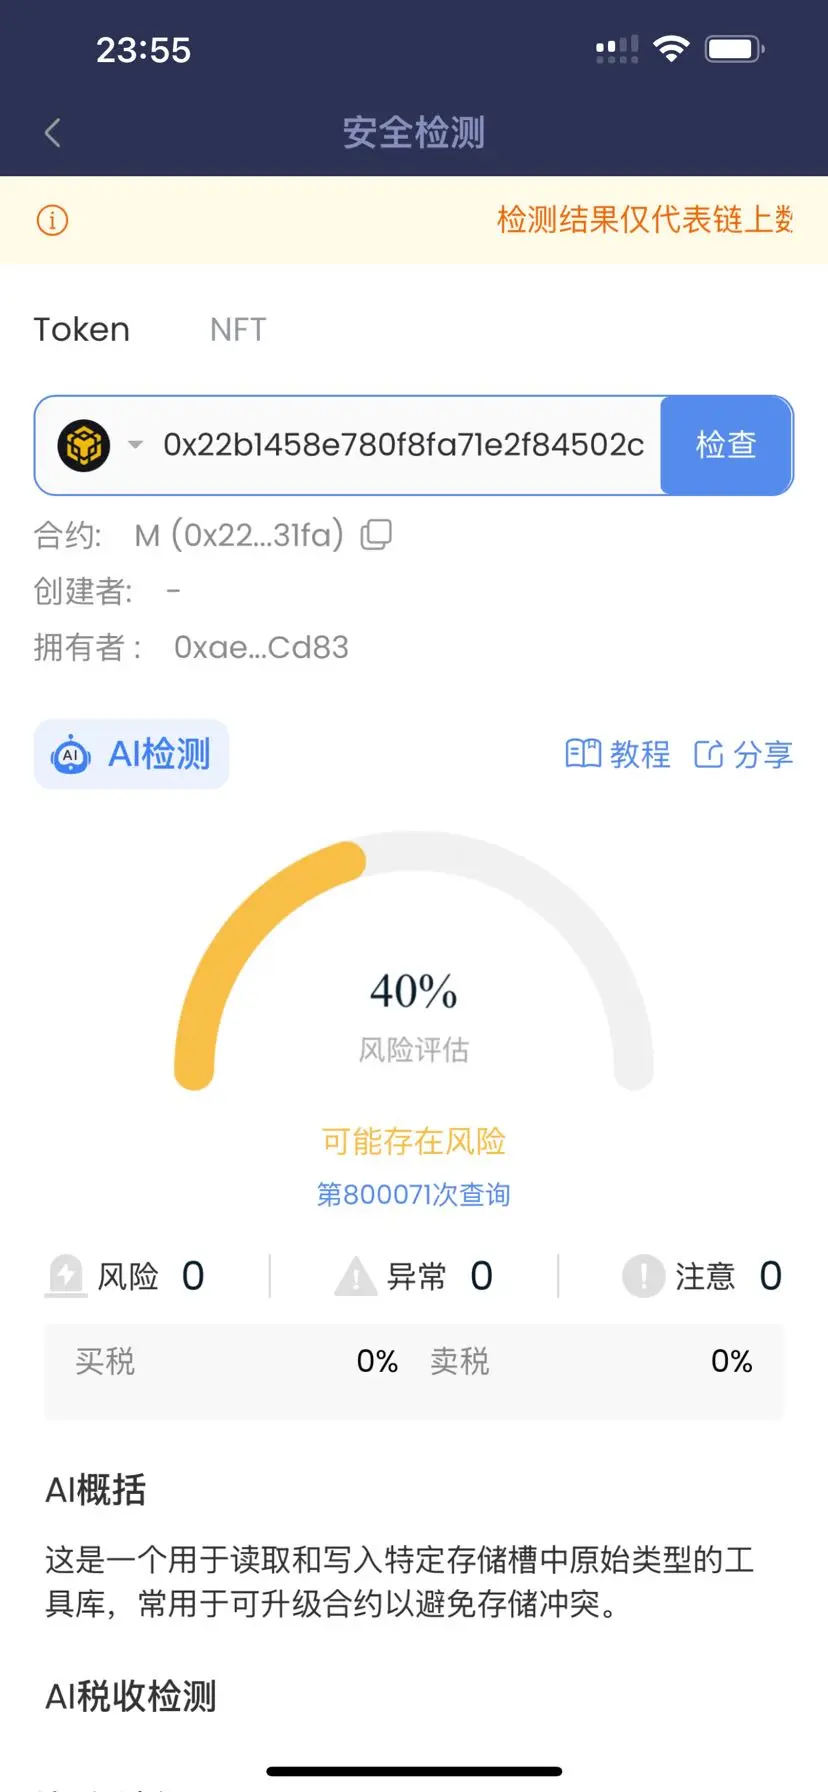Open owner address 0xae...Cd83

261,648
